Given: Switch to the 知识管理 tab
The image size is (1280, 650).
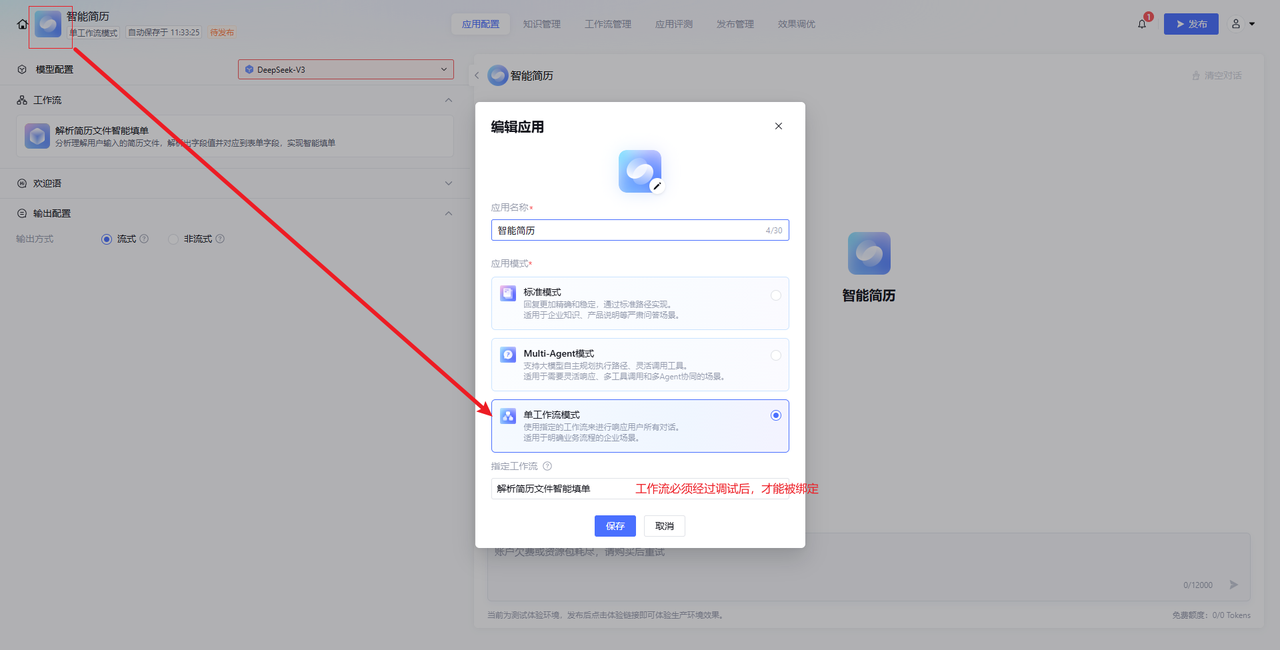Looking at the screenshot, I should (x=541, y=24).
